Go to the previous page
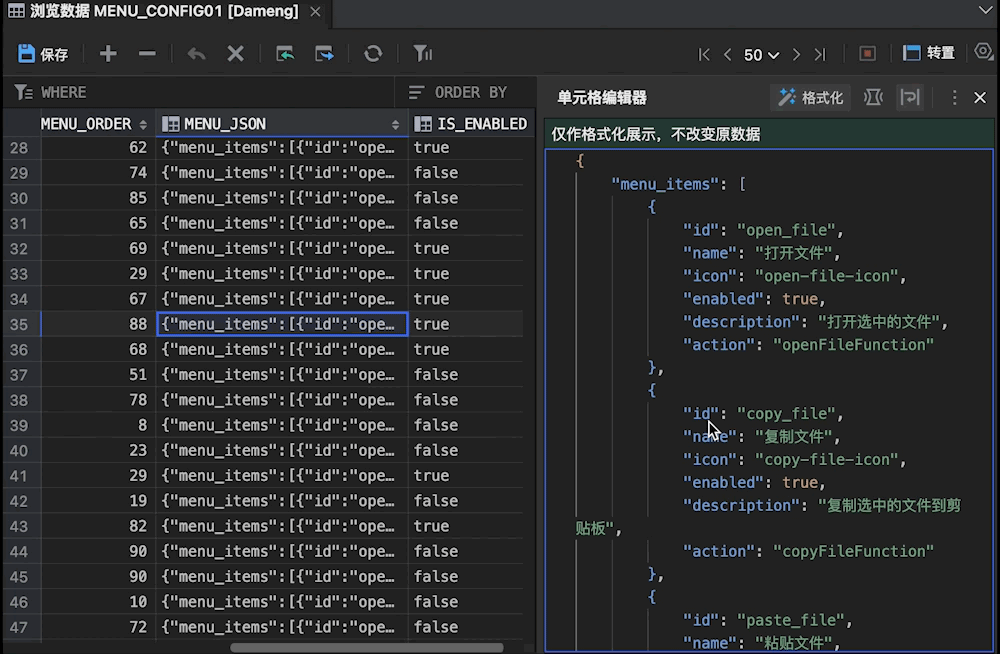Screen dimensions: 1000x654 (x=728, y=55)
